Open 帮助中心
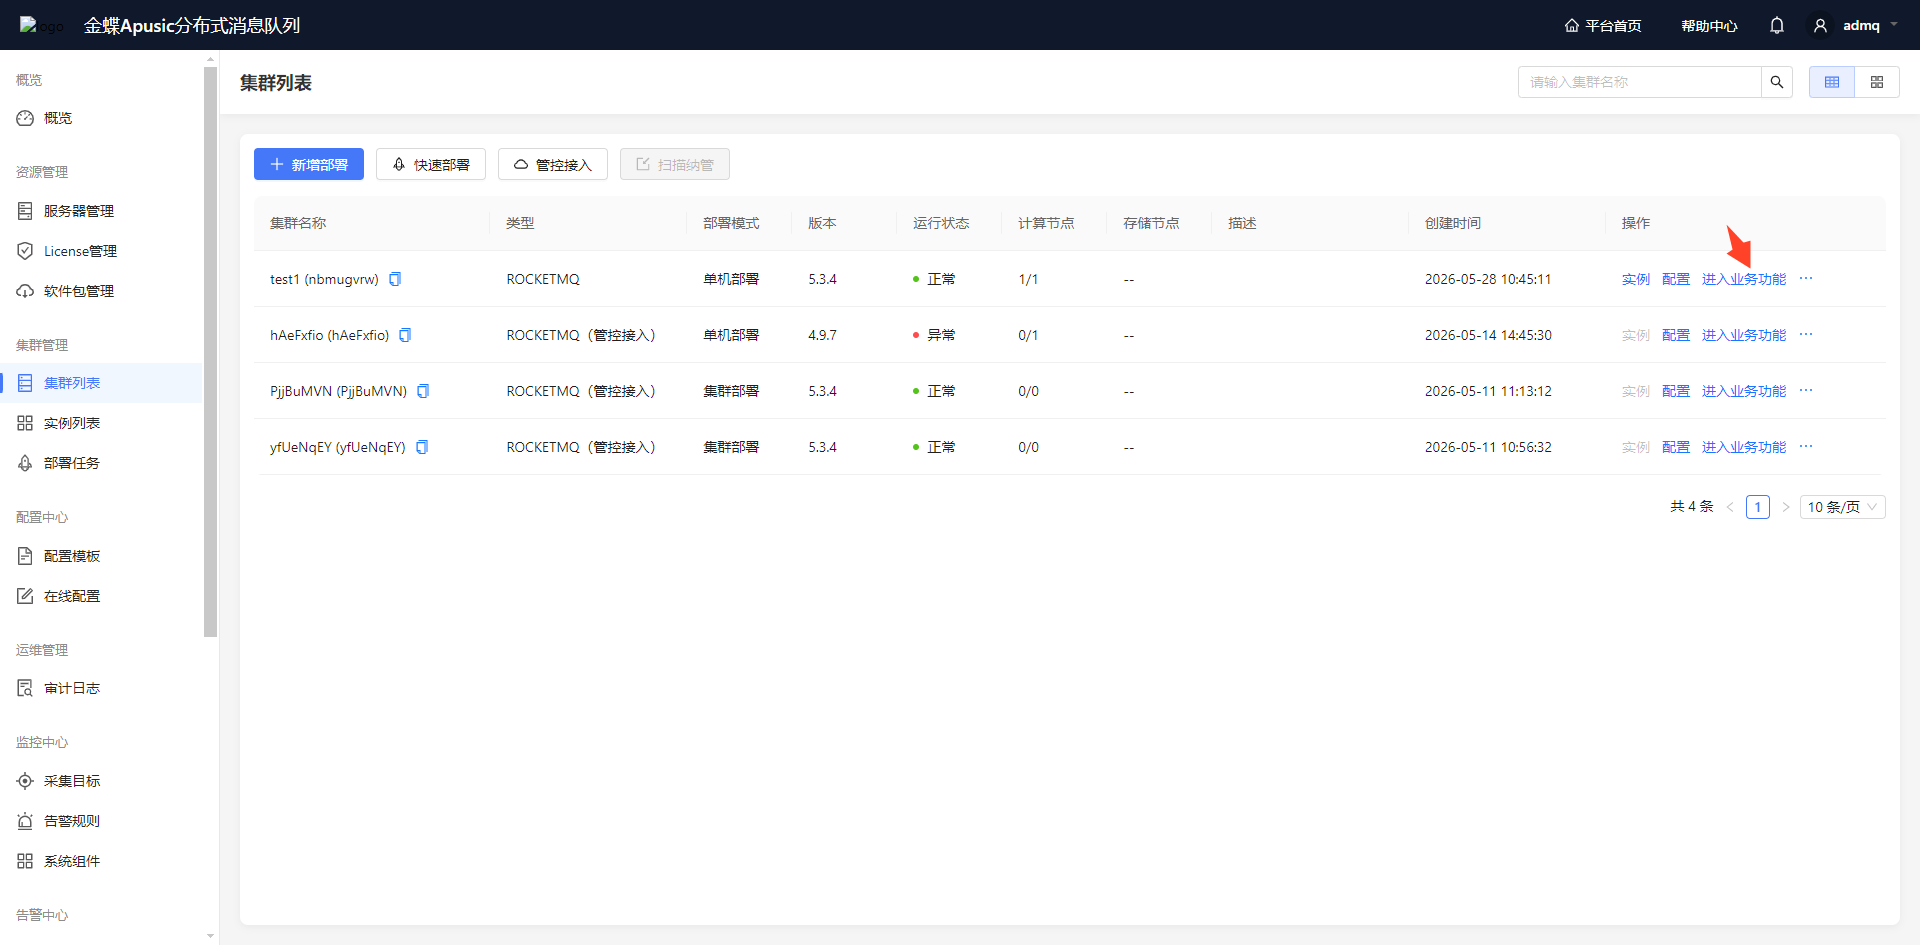 1709,26
